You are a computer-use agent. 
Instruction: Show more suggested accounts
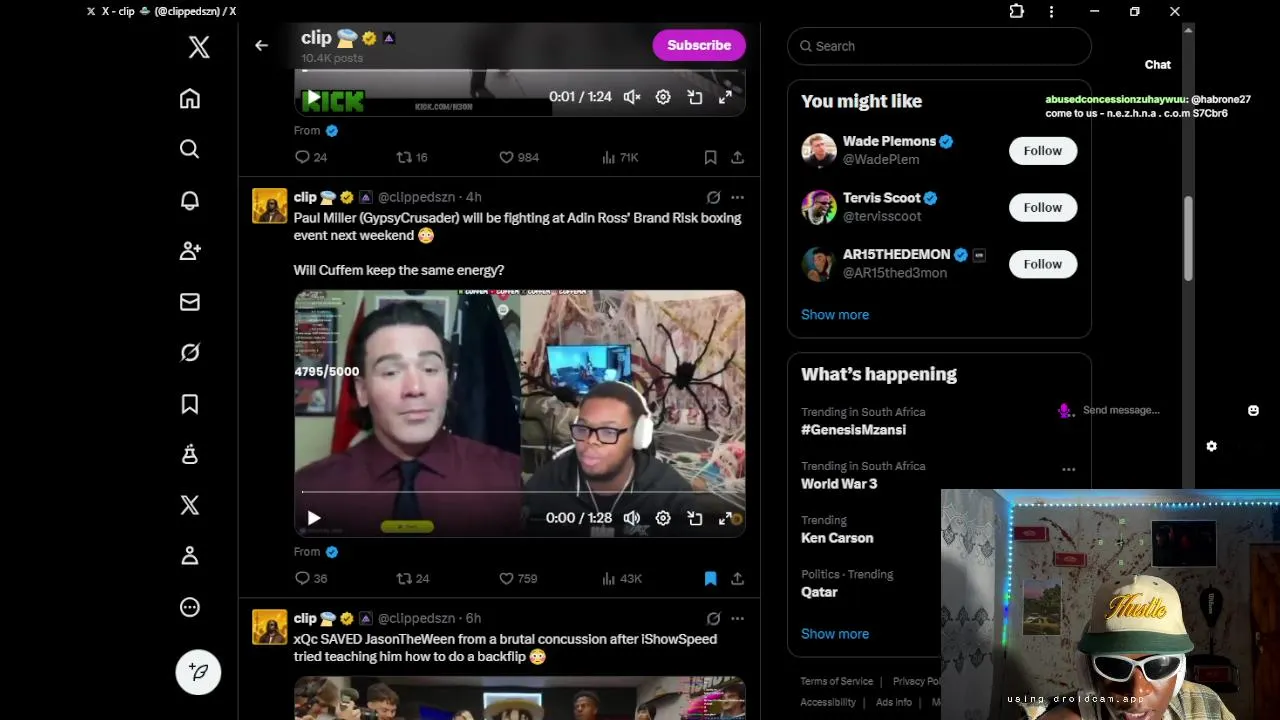pyautogui.click(x=835, y=314)
